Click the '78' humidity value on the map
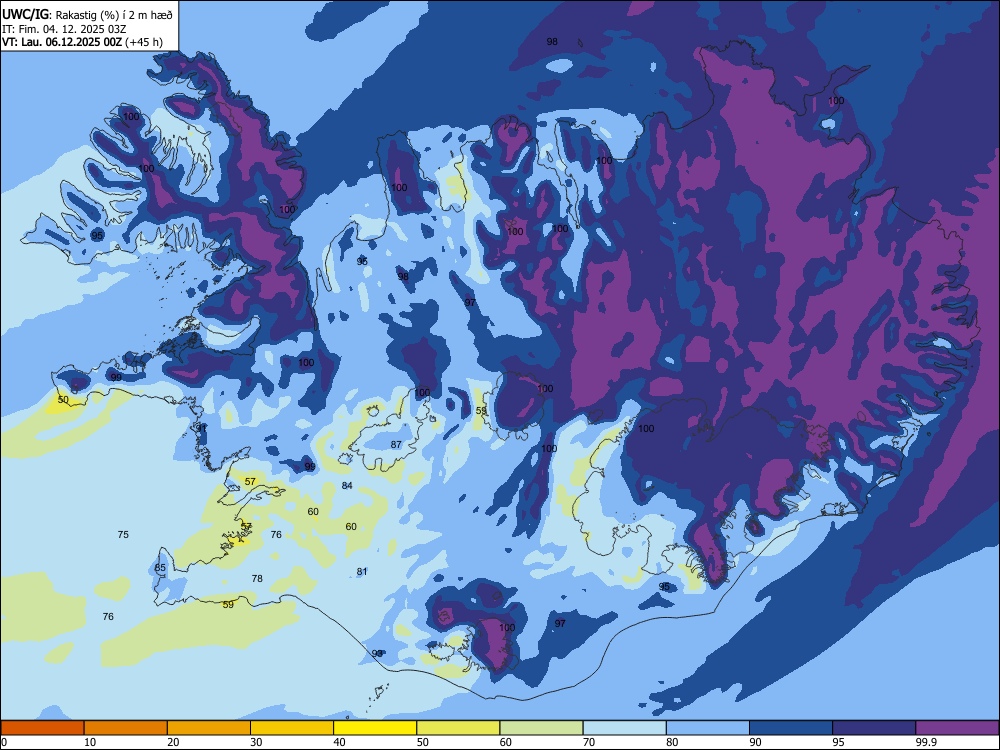1000x750 pixels. point(257,578)
